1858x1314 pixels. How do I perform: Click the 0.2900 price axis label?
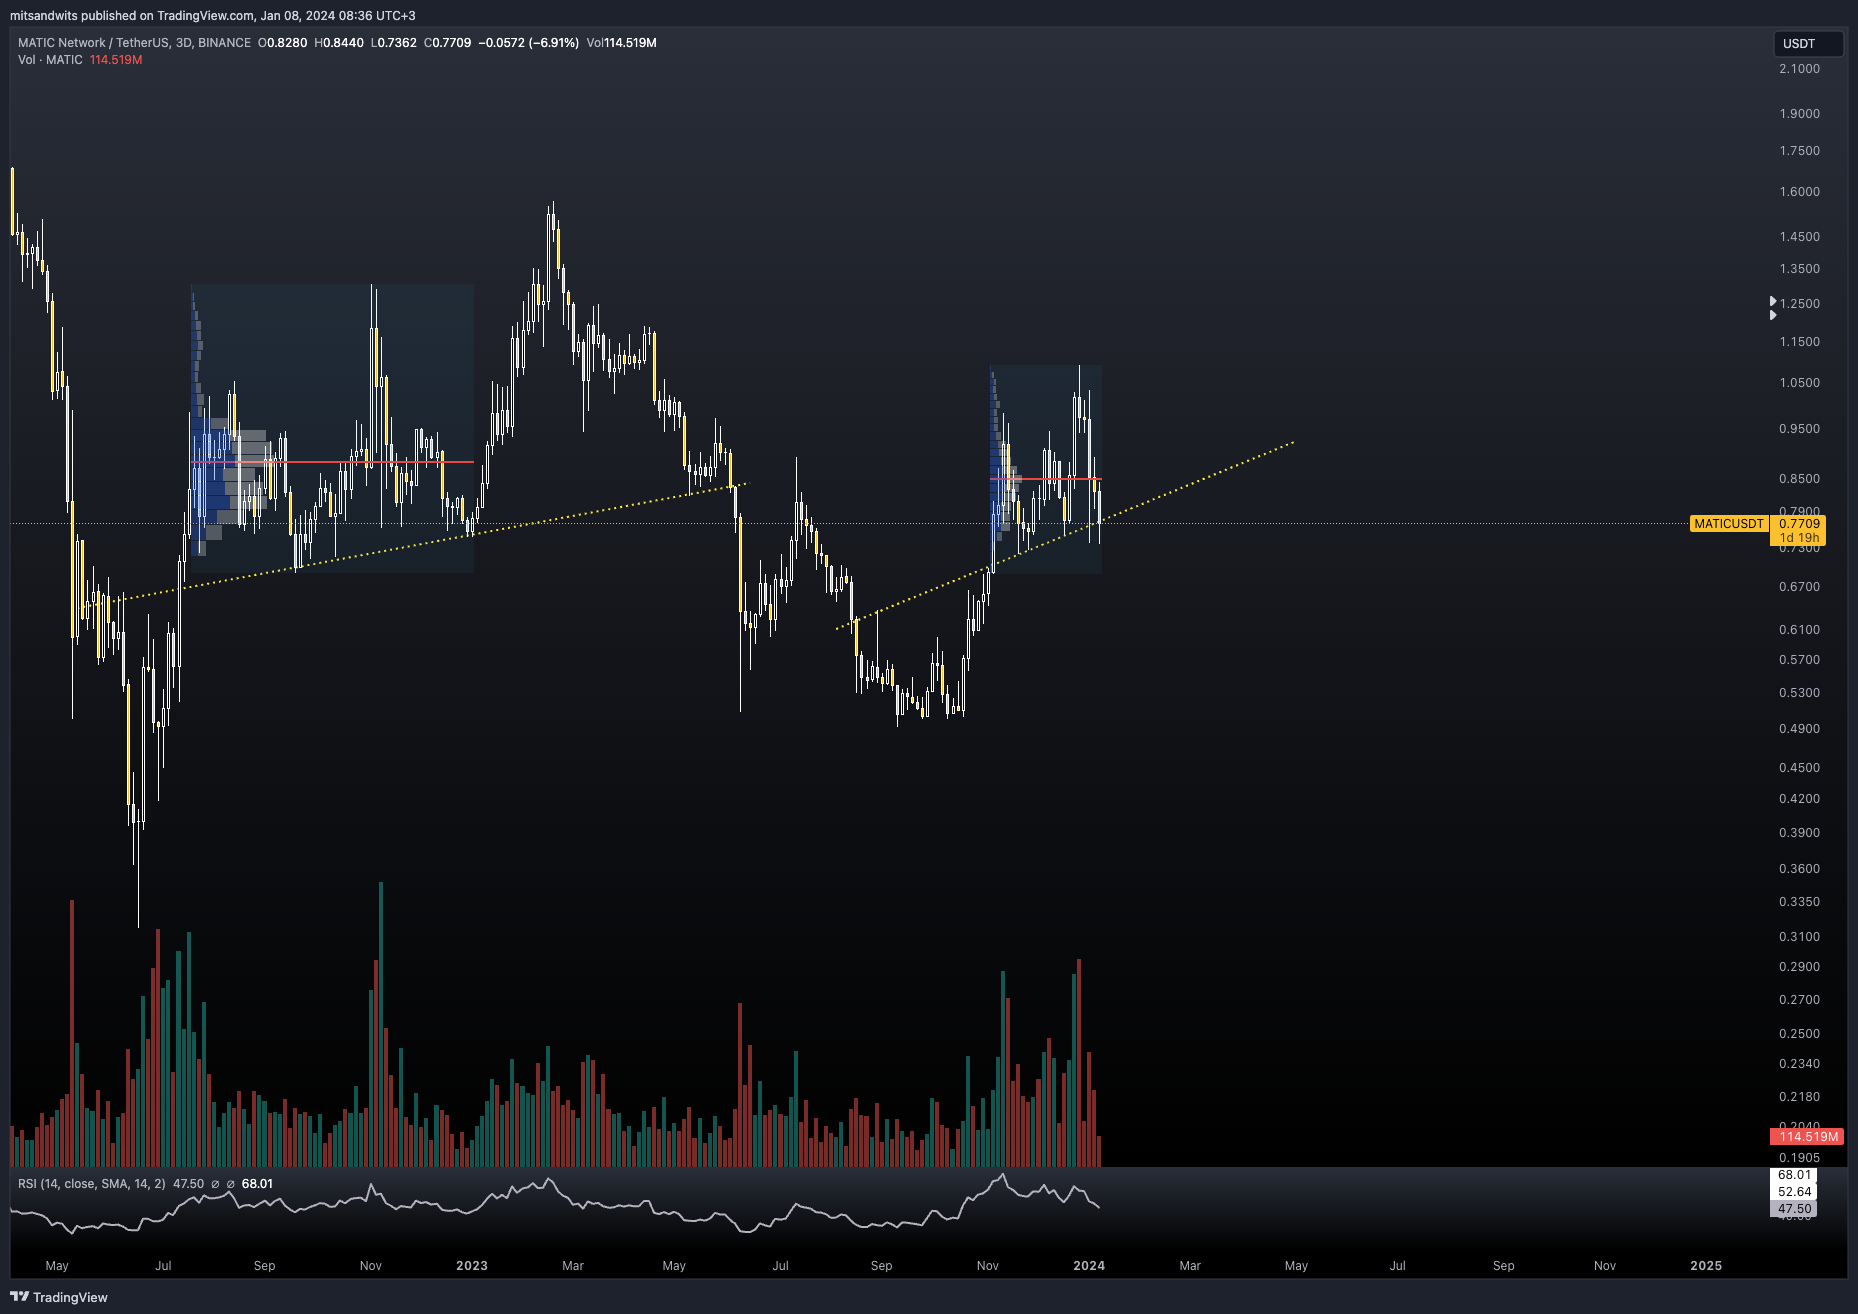1799,967
